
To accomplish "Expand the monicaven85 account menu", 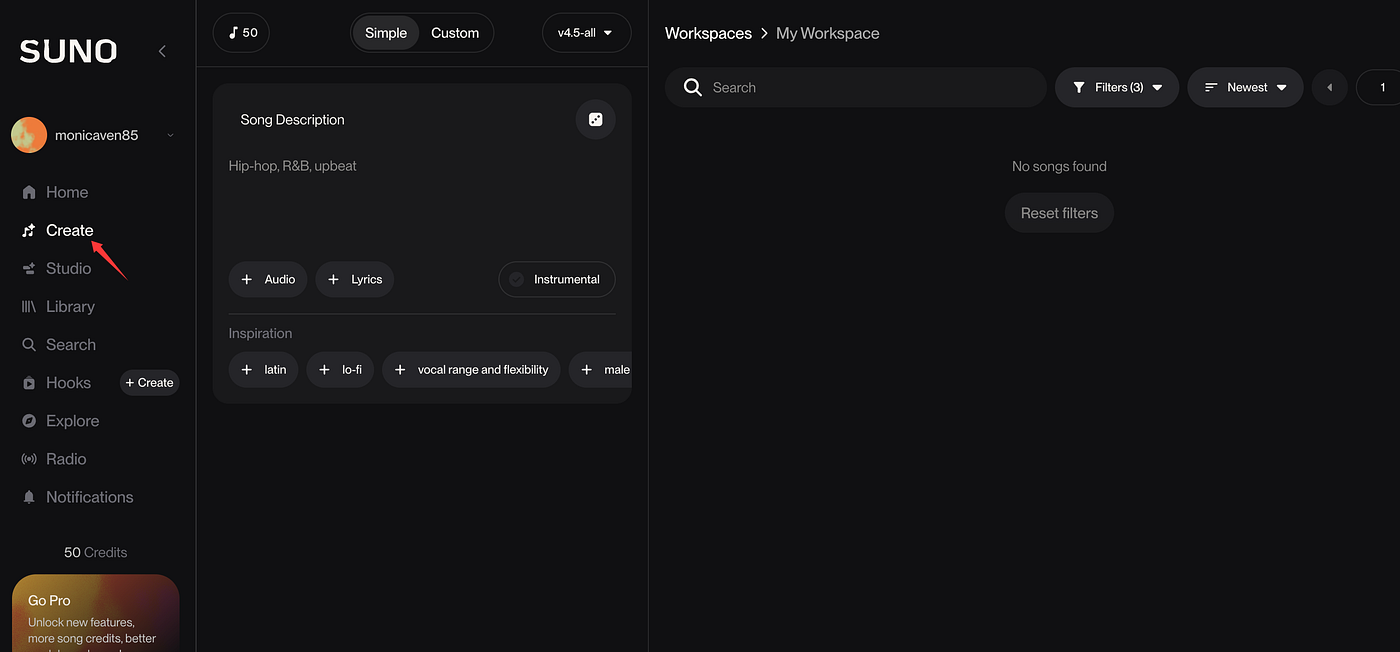I will tap(96, 135).
